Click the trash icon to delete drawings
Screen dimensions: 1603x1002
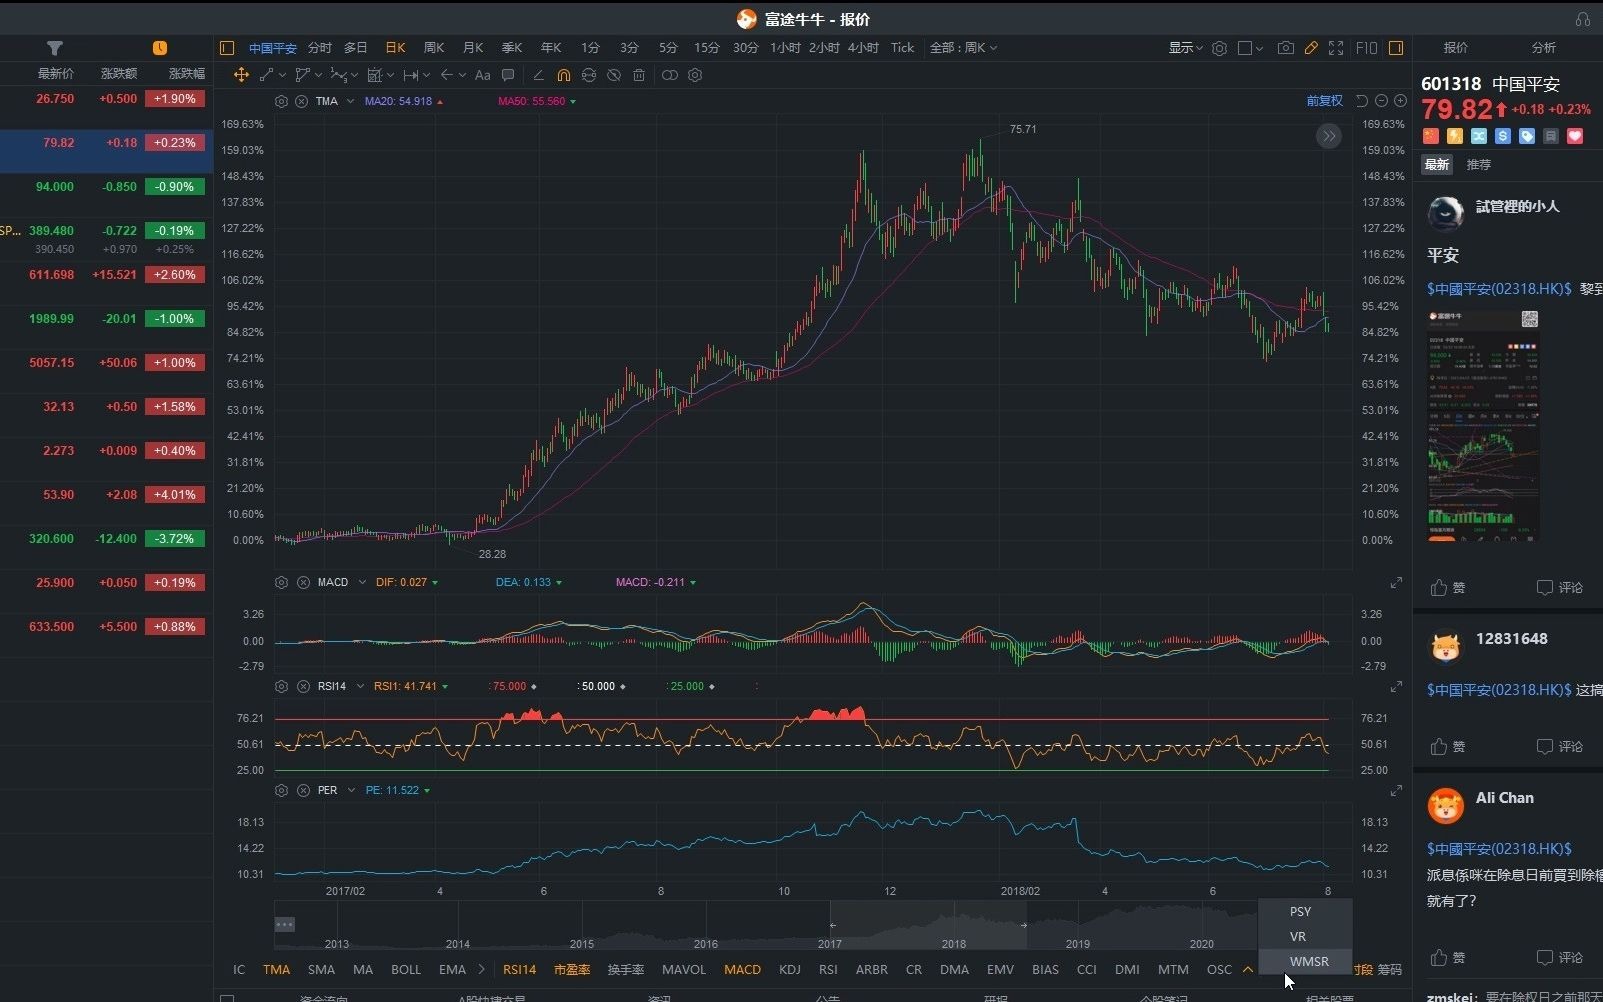click(639, 75)
